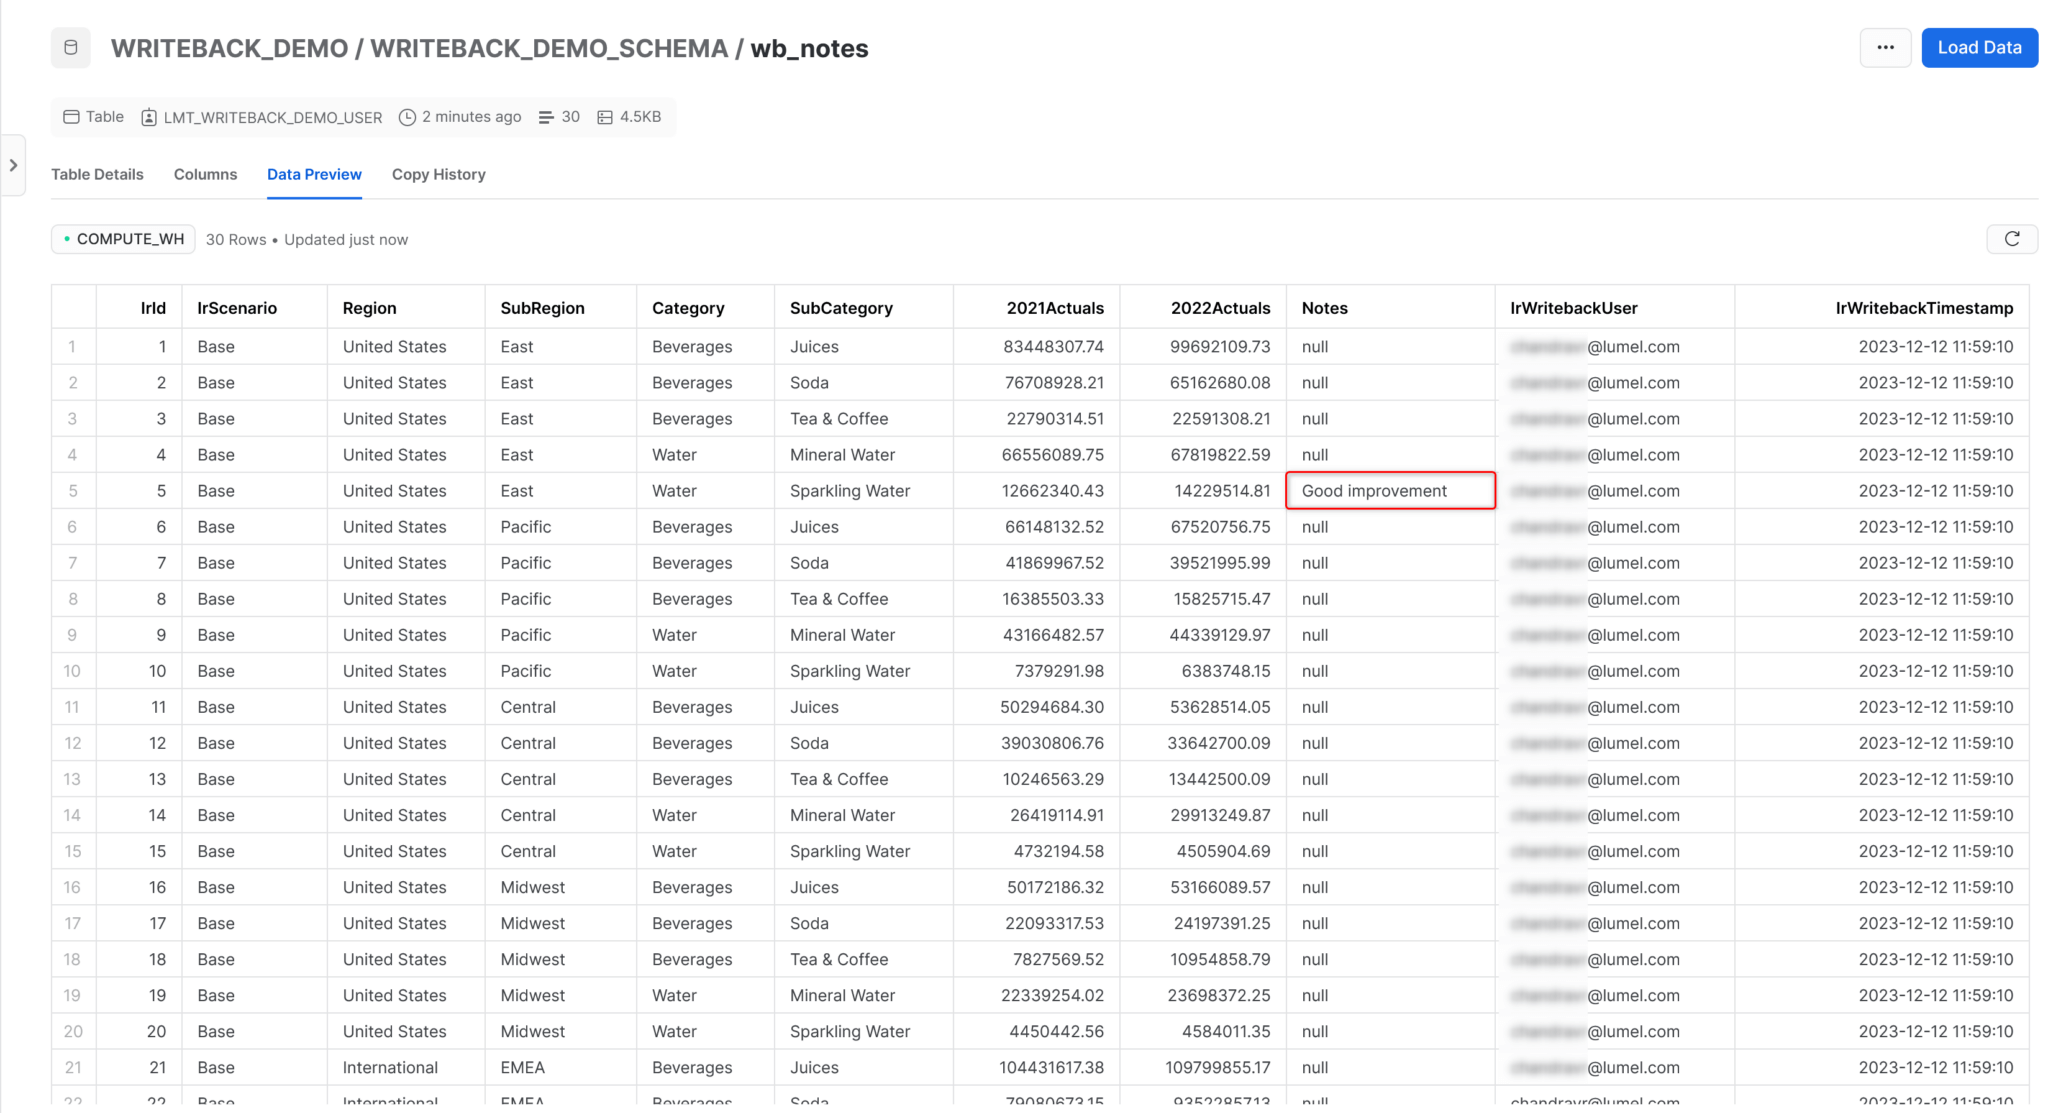Open the COMPUTE_WH warehouse selector
The height and width of the screenshot is (1113, 2048).
click(123, 239)
